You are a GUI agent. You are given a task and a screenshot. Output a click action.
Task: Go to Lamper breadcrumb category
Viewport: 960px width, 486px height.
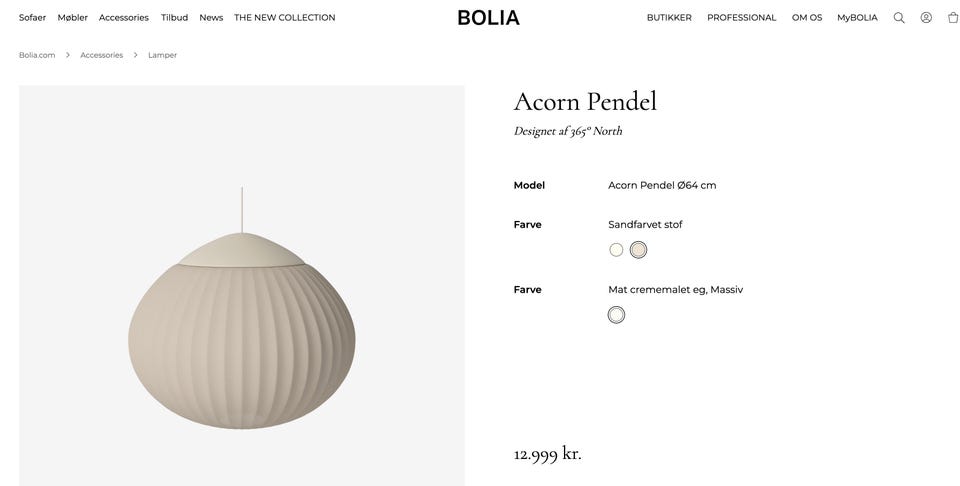pyautogui.click(x=162, y=55)
